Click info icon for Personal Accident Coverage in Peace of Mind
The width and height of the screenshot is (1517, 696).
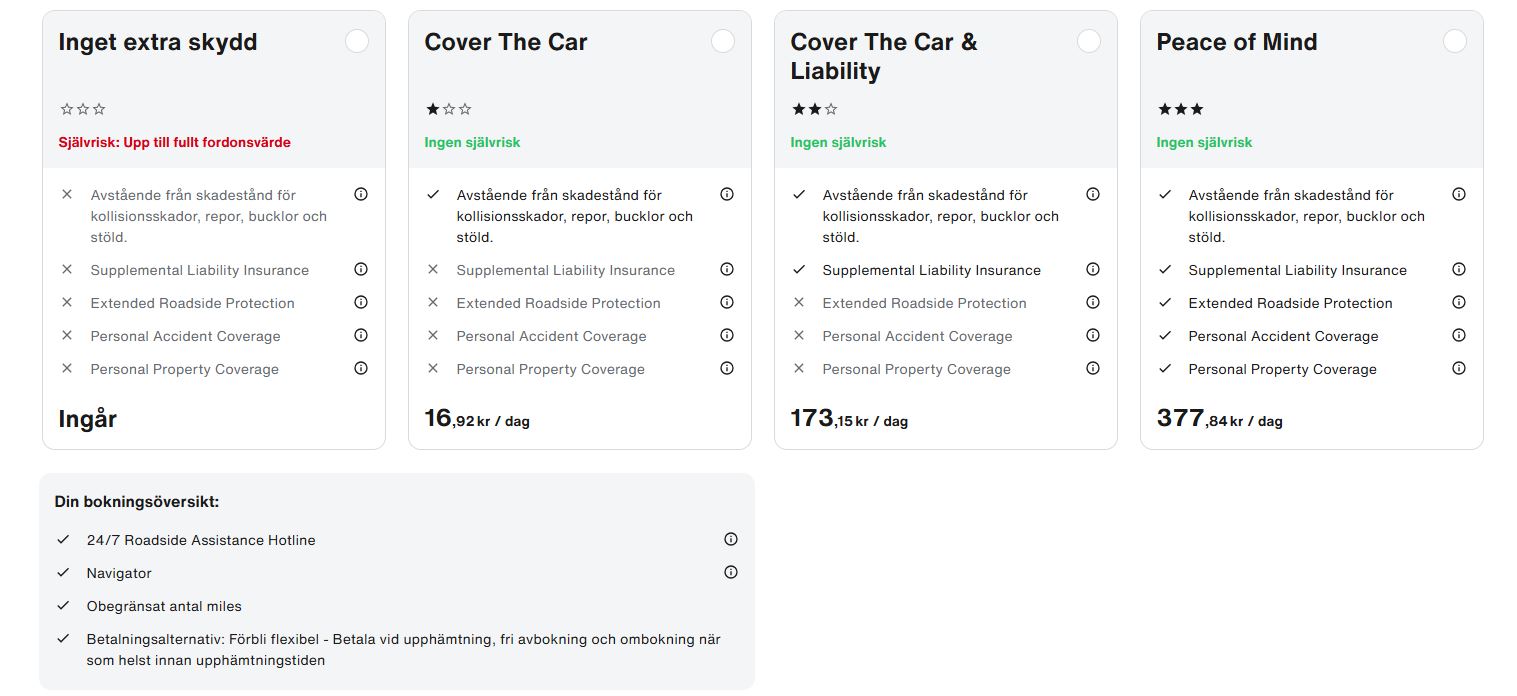1459,335
